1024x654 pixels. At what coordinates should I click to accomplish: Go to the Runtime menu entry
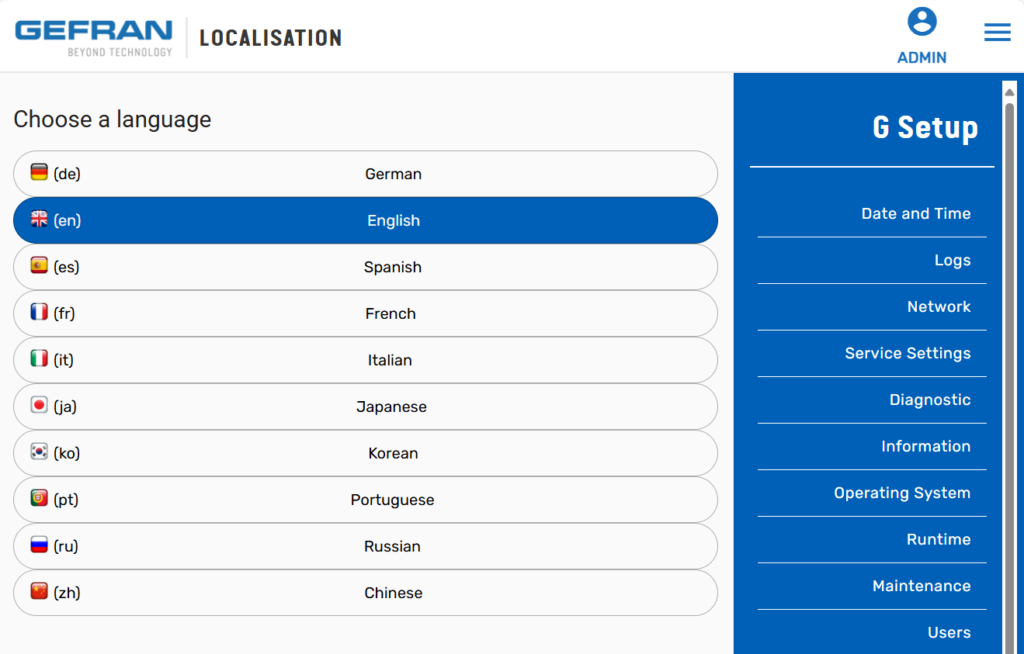coord(938,540)
